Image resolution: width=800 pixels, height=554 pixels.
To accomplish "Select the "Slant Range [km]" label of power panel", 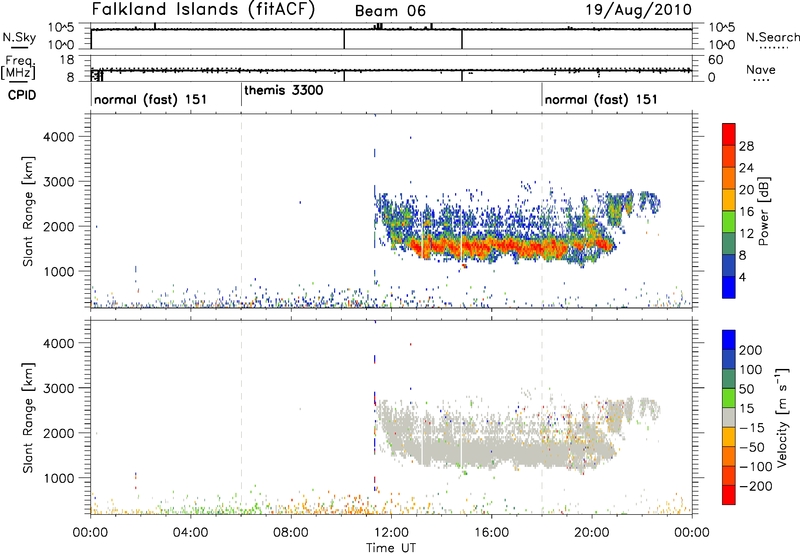I will pos(28,211).
